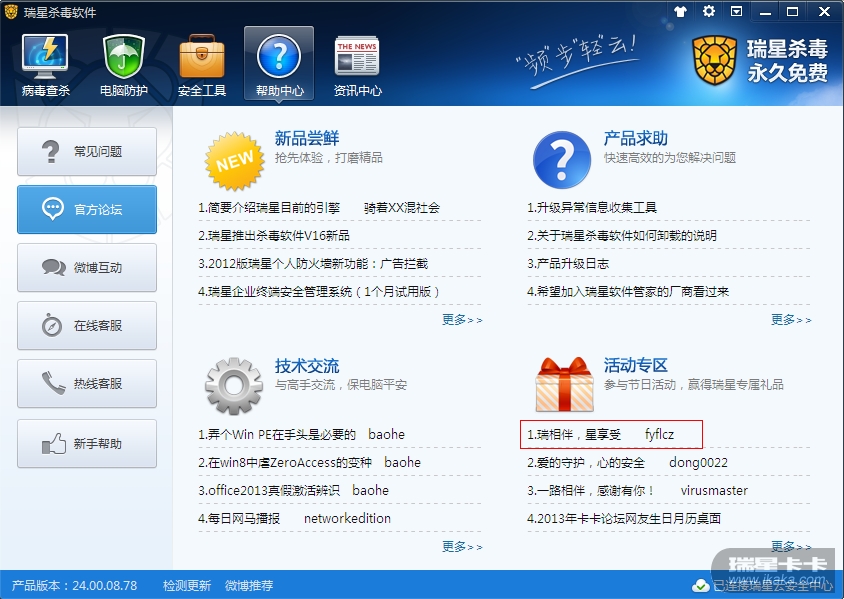Click the 产品求助 section heading

point(636,138)
